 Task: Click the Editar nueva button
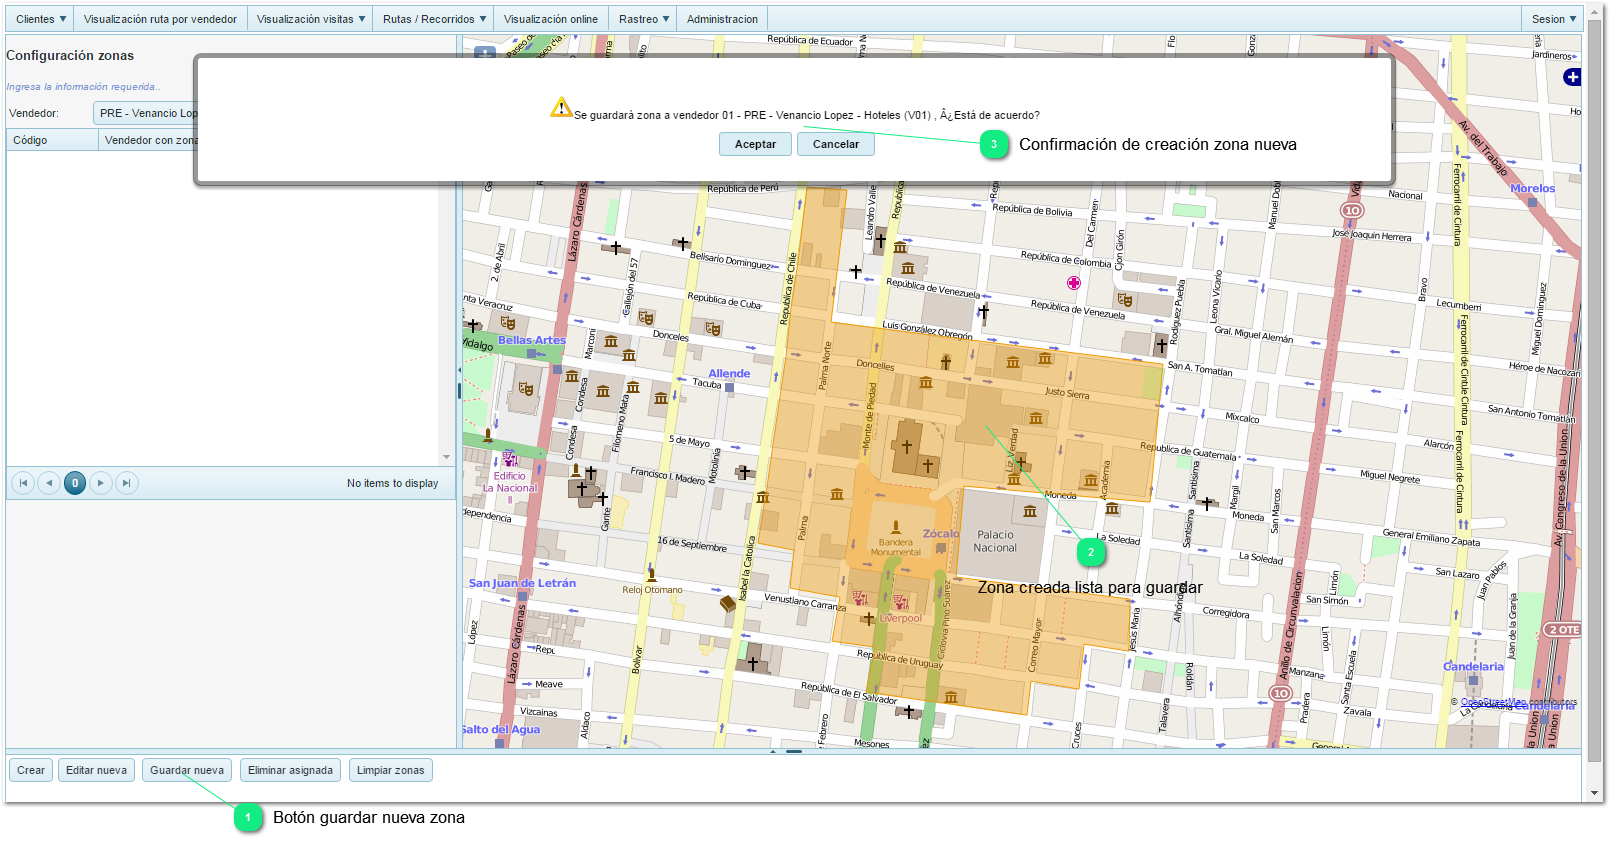click(96, 770)
